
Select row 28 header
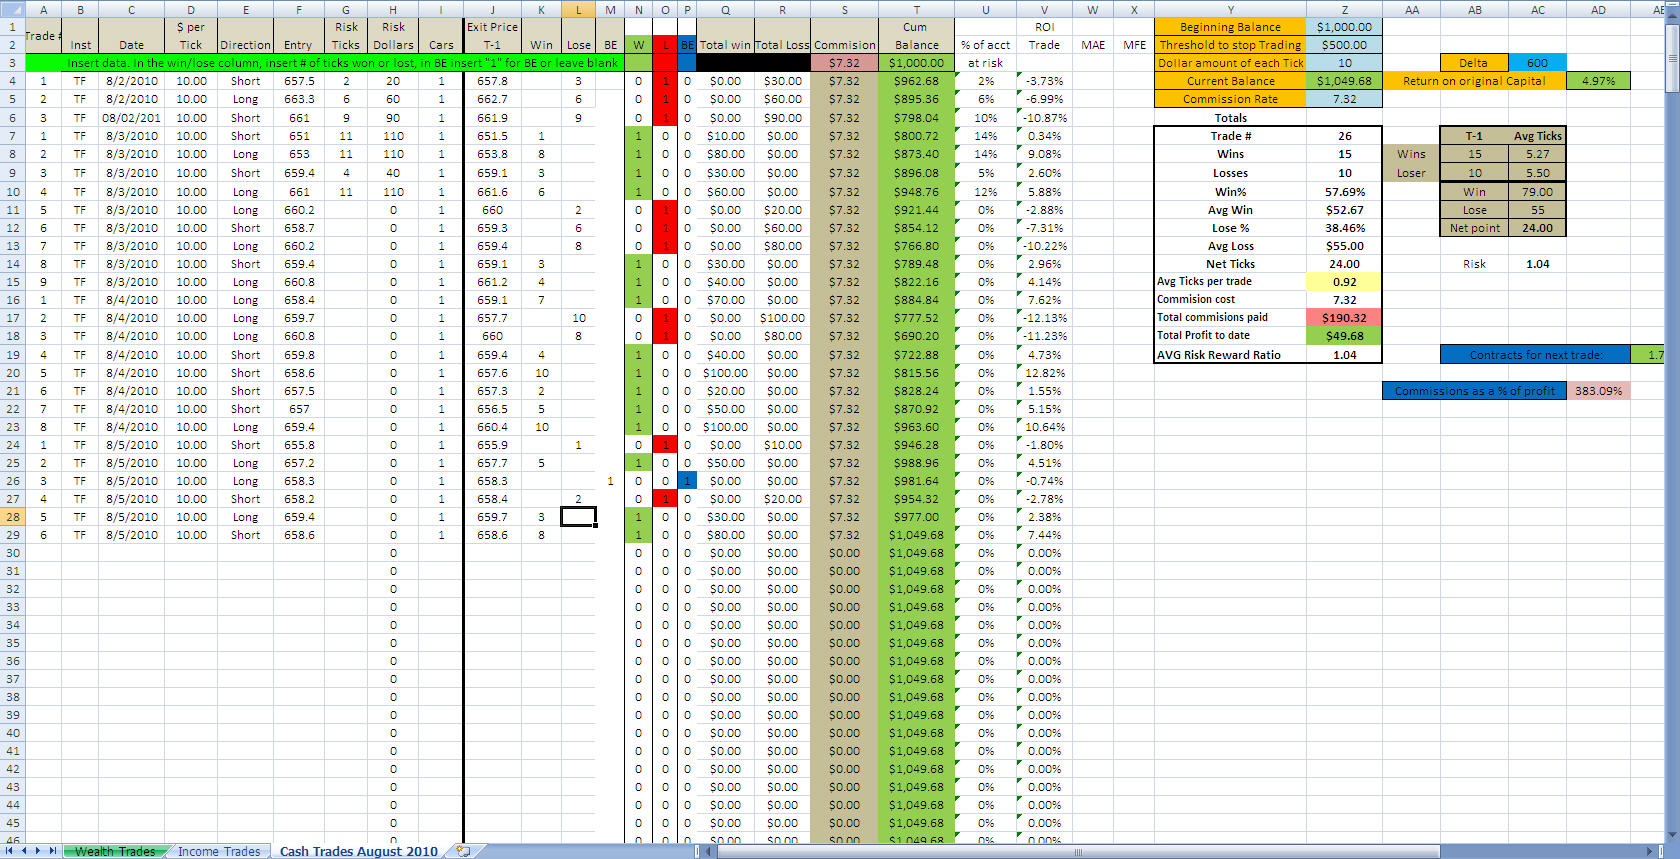(12, 517)
